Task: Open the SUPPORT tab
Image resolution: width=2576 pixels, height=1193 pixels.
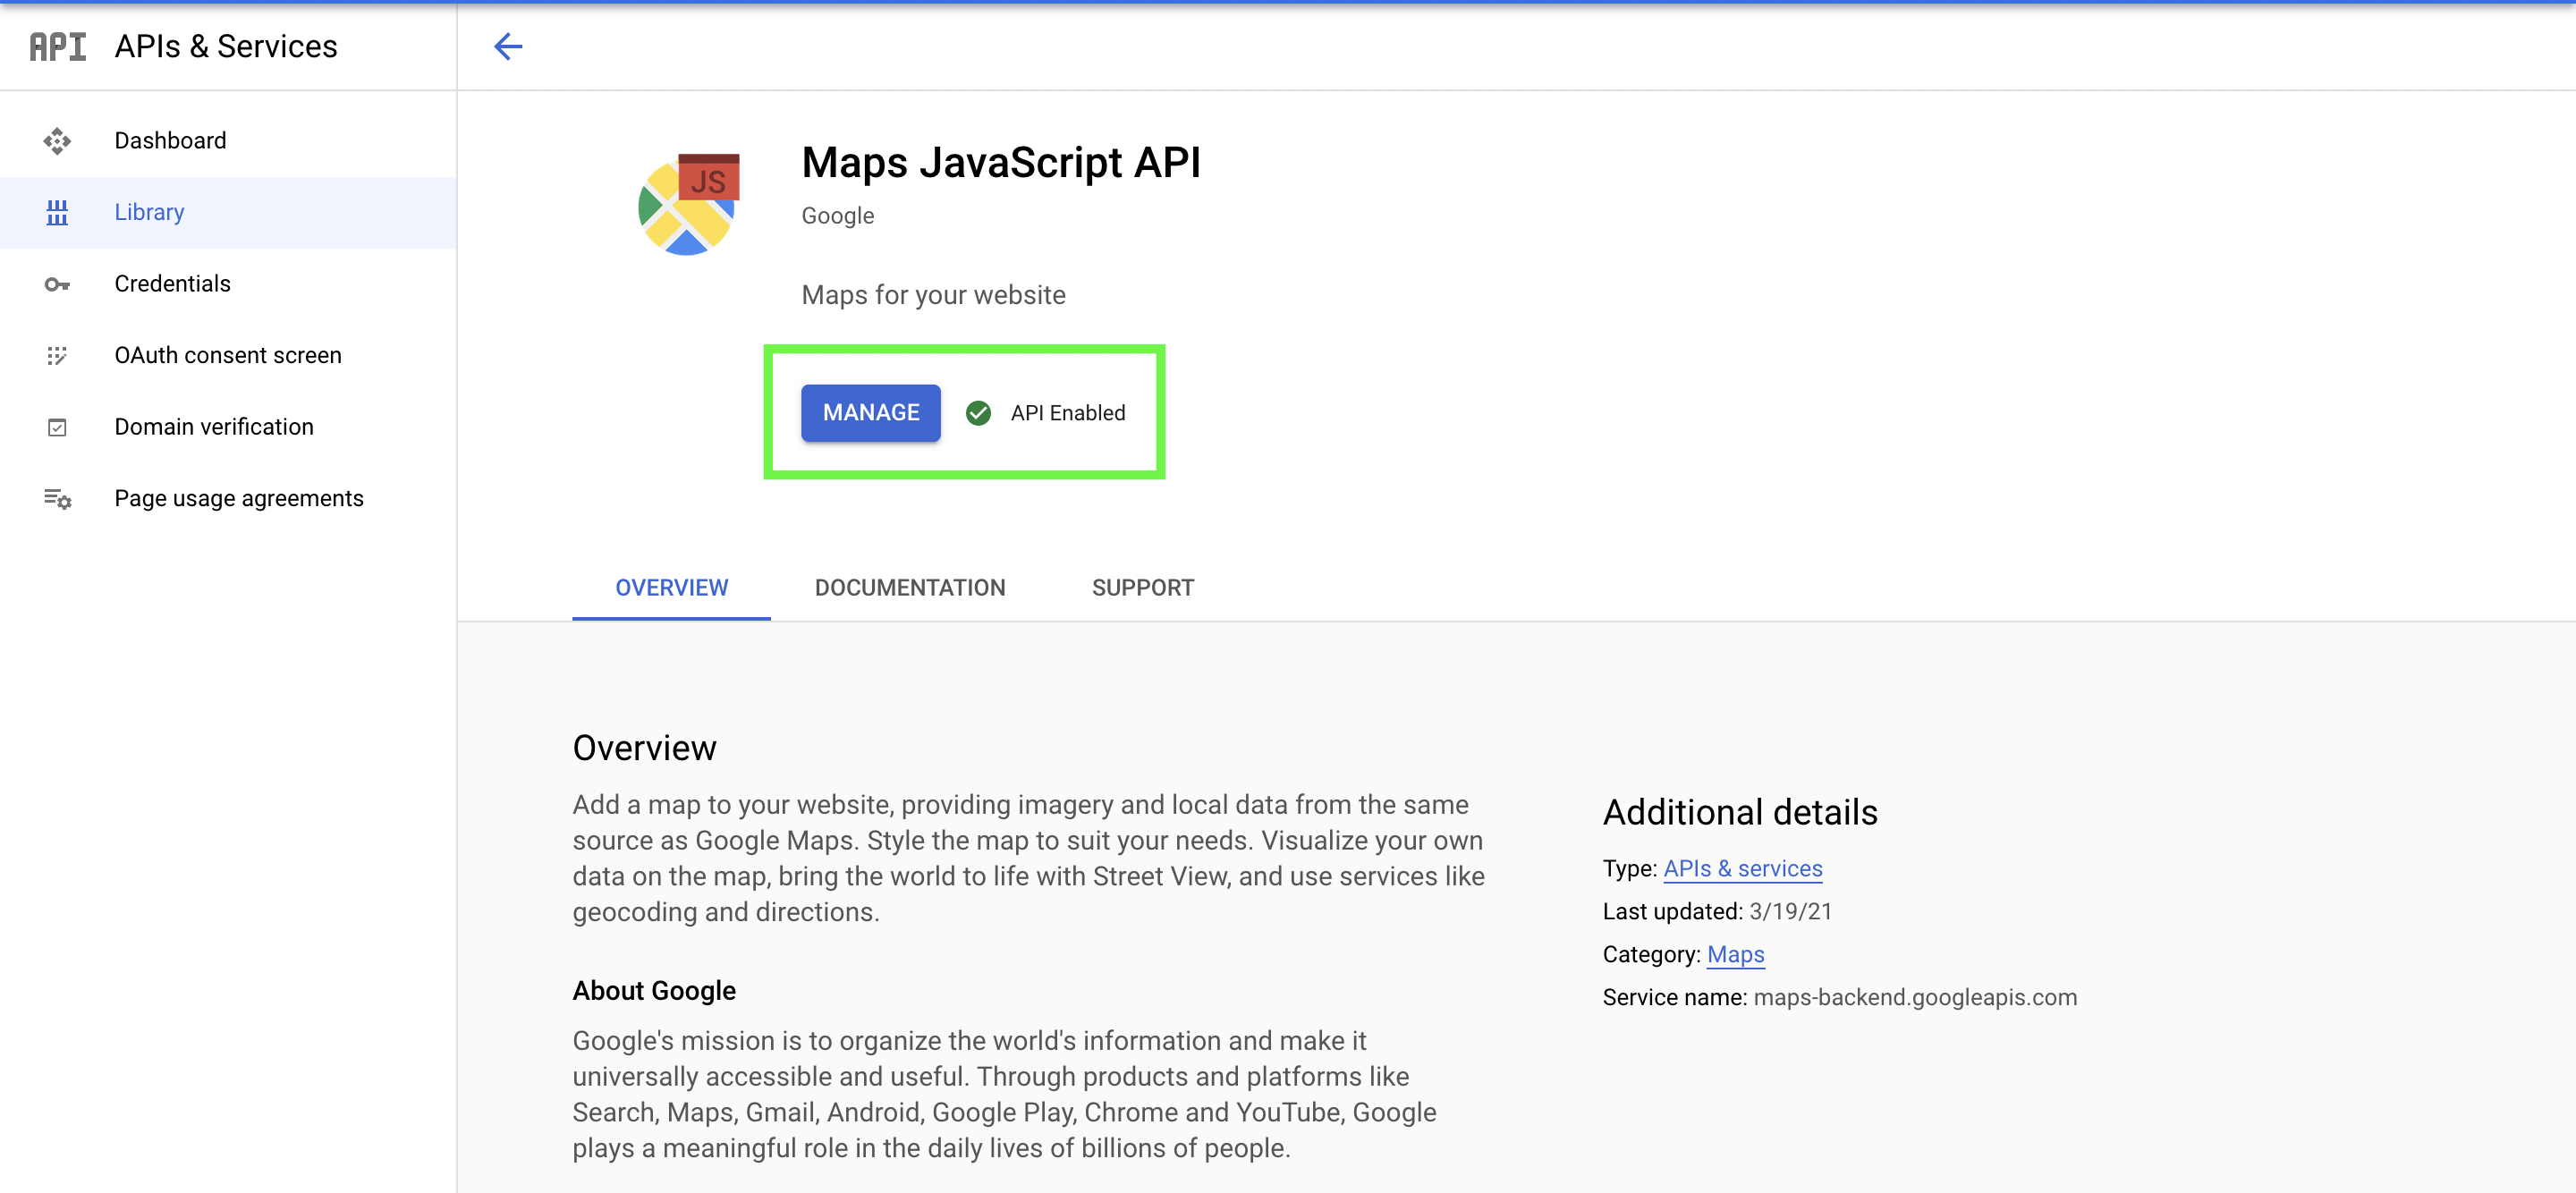Action: [x=1142, y=587]
